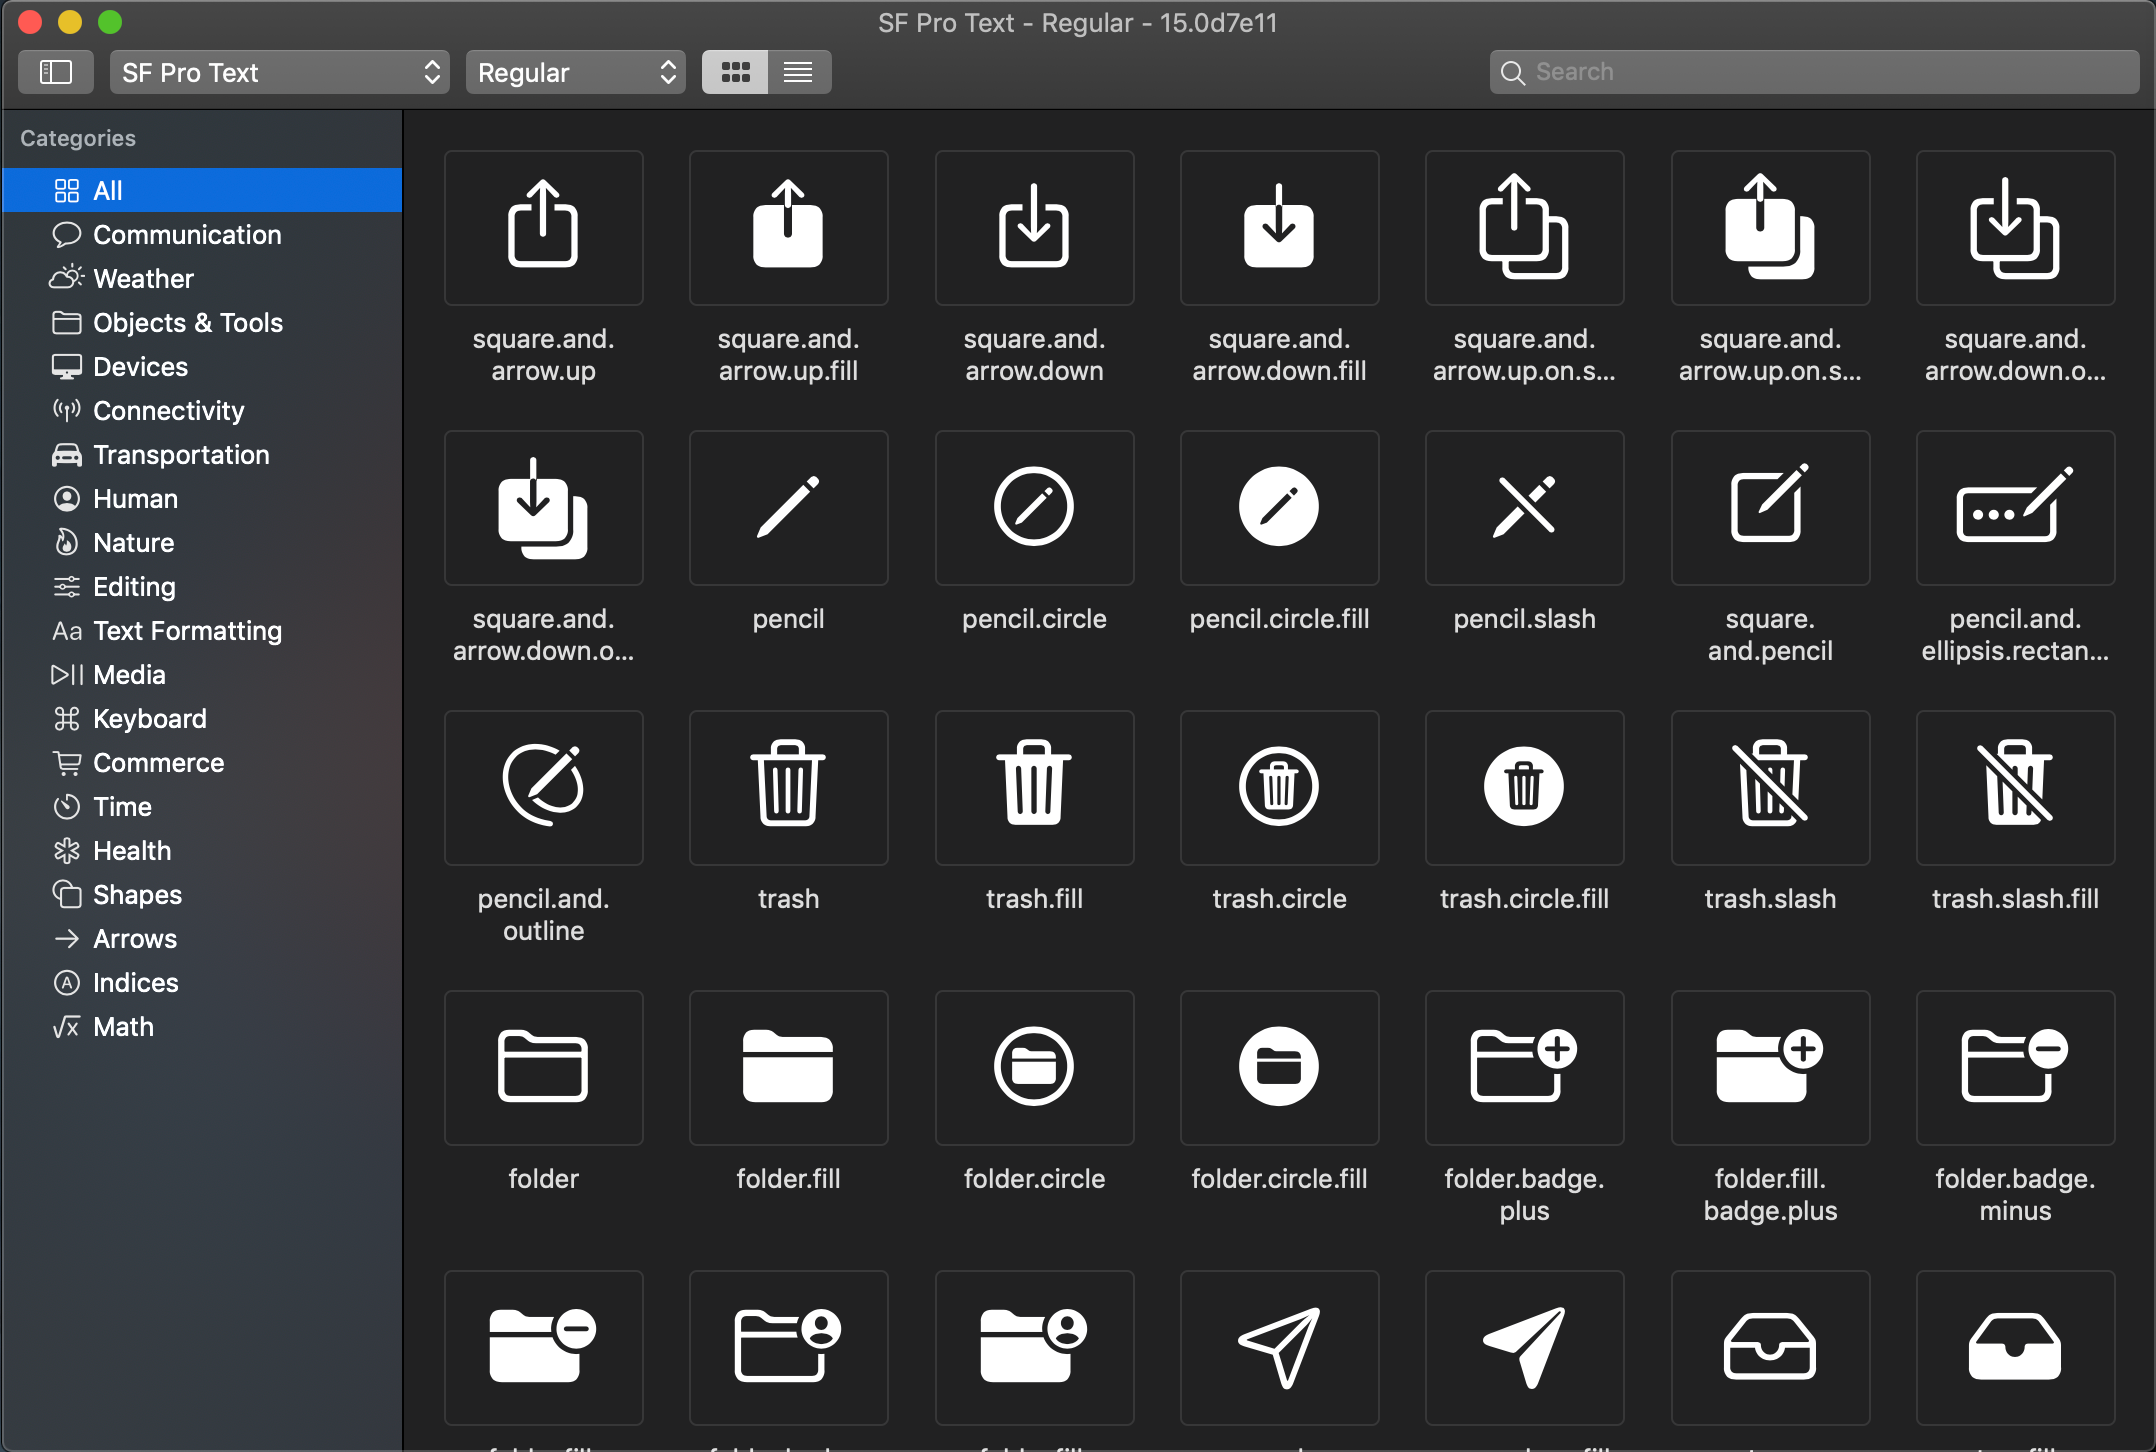
Task: Click the pencil.circle.fill symbol
Action: click(x=1278, y=507)
